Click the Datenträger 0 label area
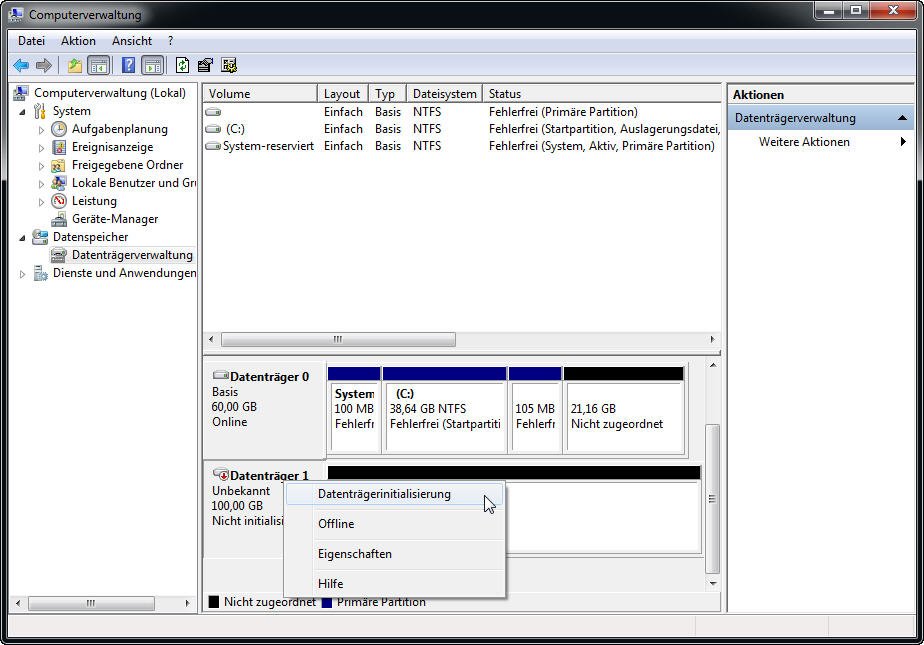The image size is (924, 645). tap(264, 409)
